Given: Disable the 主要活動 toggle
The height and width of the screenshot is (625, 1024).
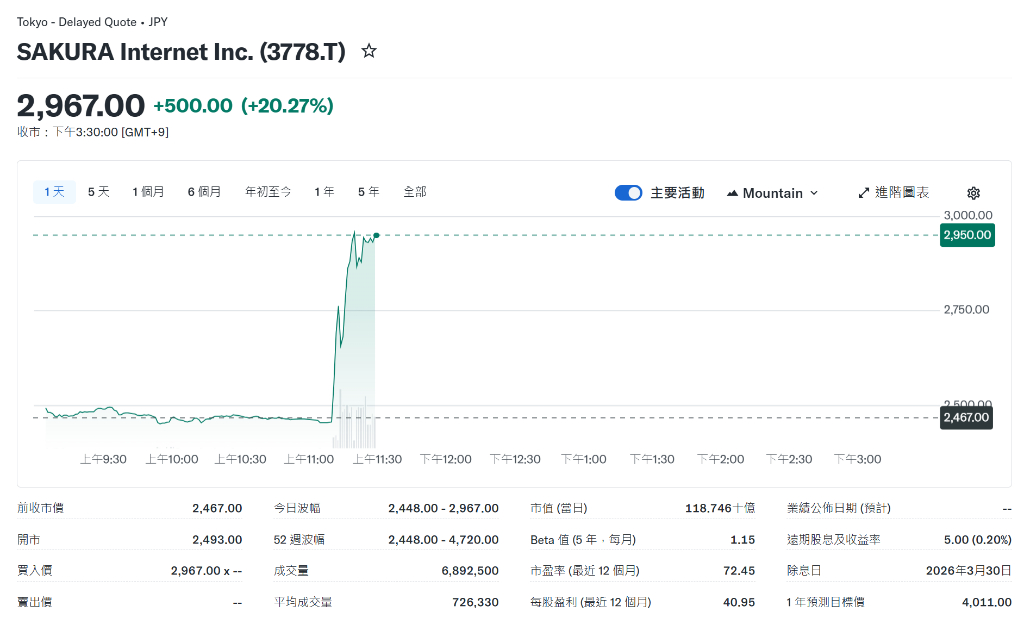Looking at the screenshot, I should 628,192.
